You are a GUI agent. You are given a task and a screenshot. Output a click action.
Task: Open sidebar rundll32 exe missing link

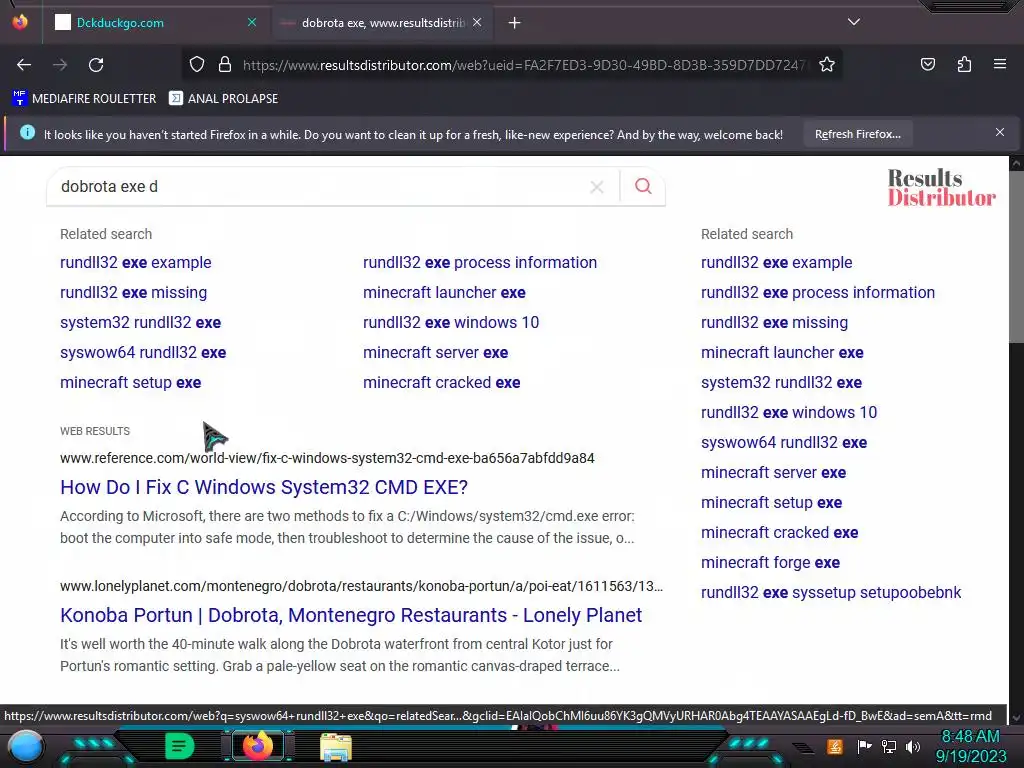pos(775,323)
